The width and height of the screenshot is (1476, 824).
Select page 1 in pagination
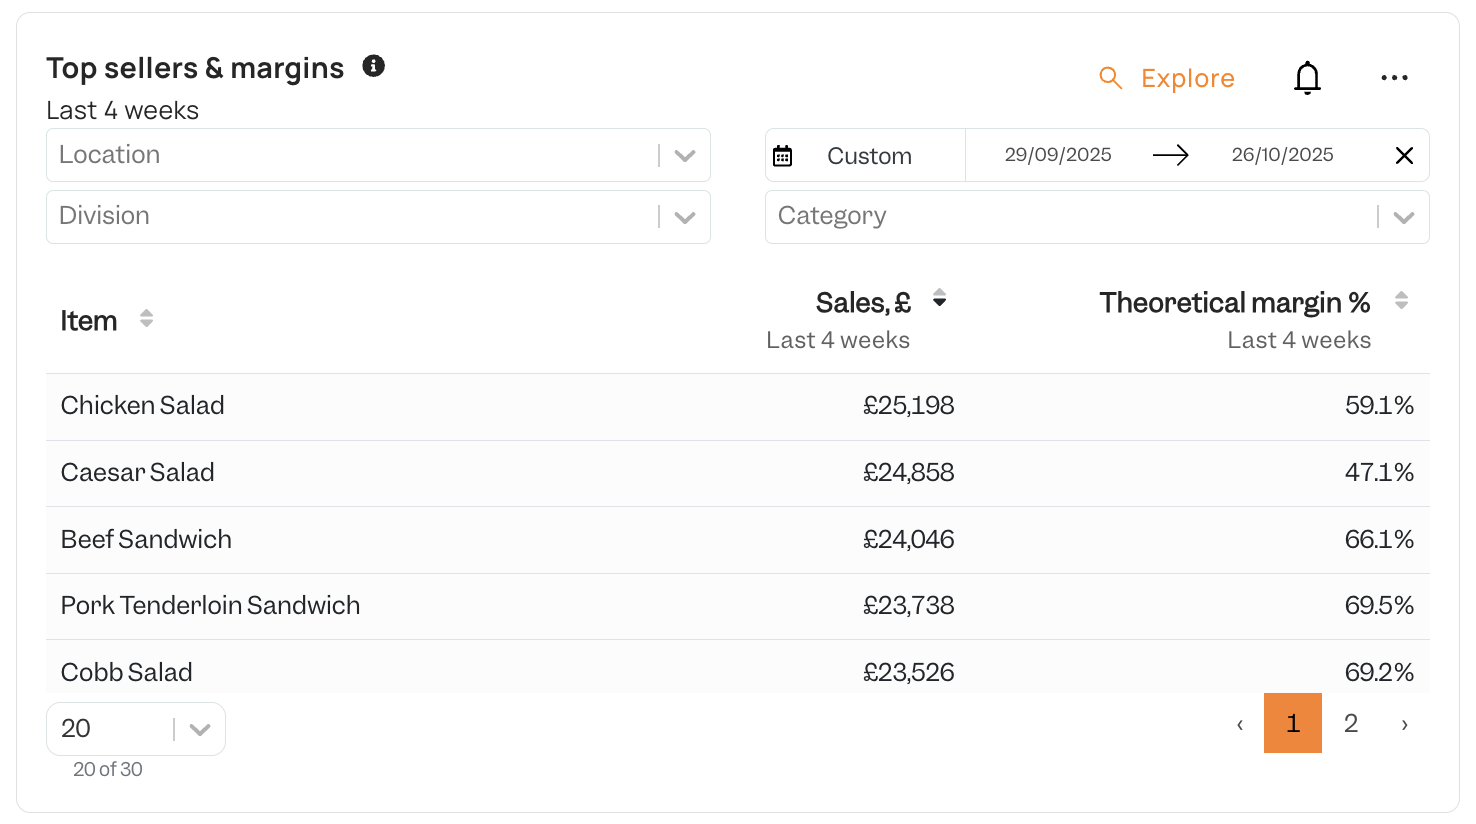pos(1293,723)
